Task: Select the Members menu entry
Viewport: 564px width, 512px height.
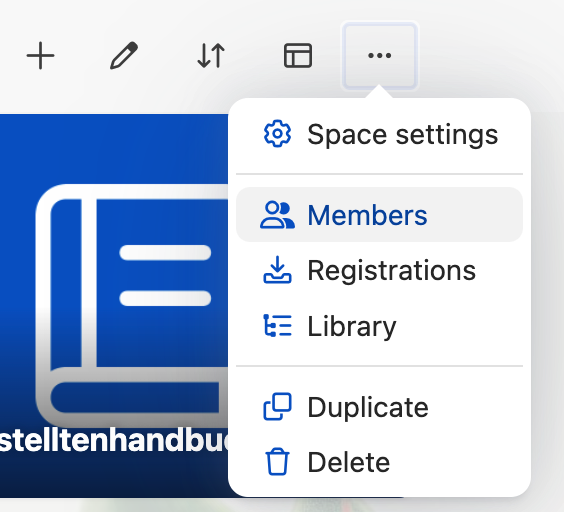Action: (379, 215)
